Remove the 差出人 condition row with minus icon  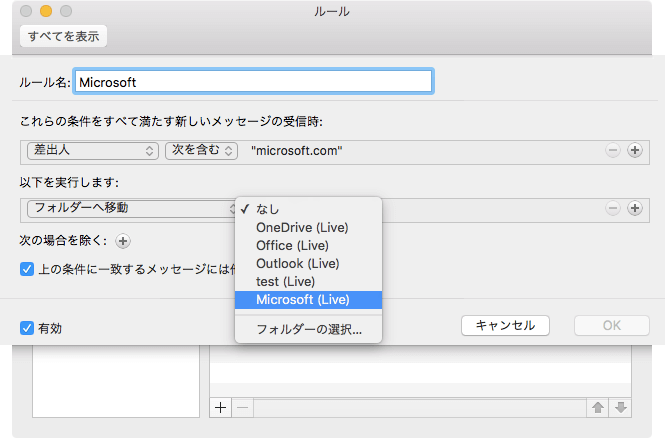click(x=613, y=150)
